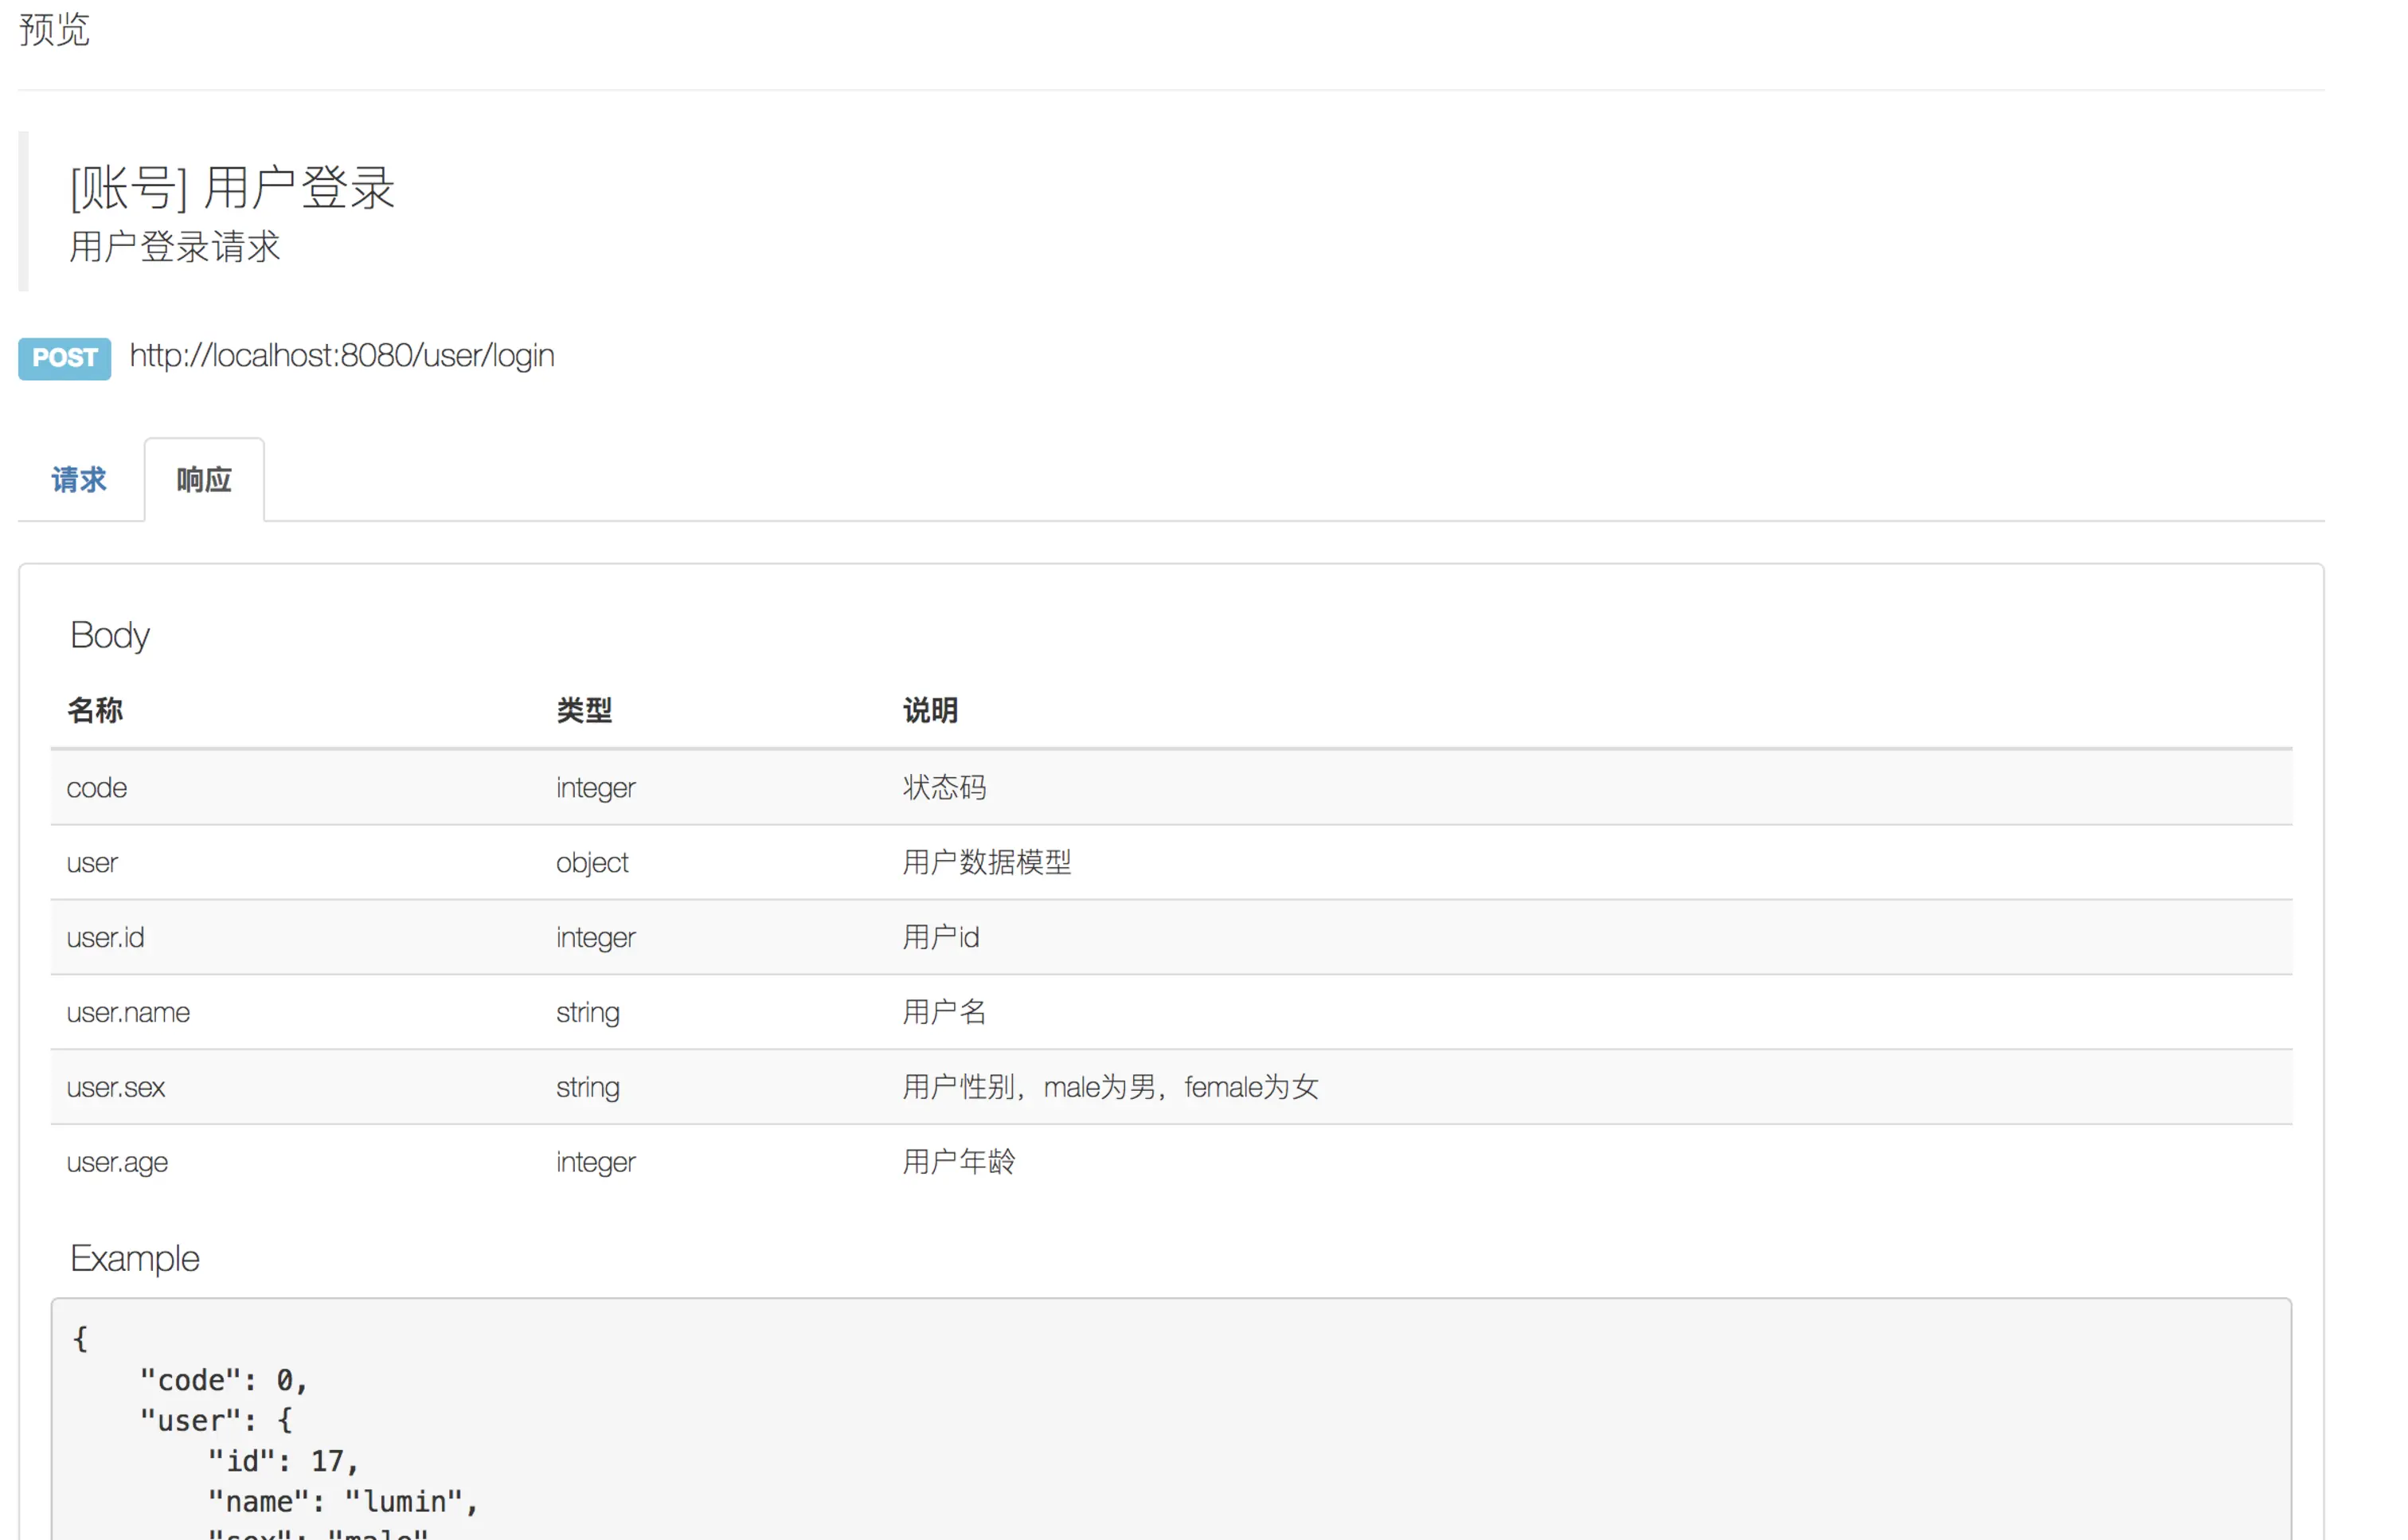Screen dimensions: 2408x1540
Task: Switch to the 请求 tab
Action: (x=78, y=480)
